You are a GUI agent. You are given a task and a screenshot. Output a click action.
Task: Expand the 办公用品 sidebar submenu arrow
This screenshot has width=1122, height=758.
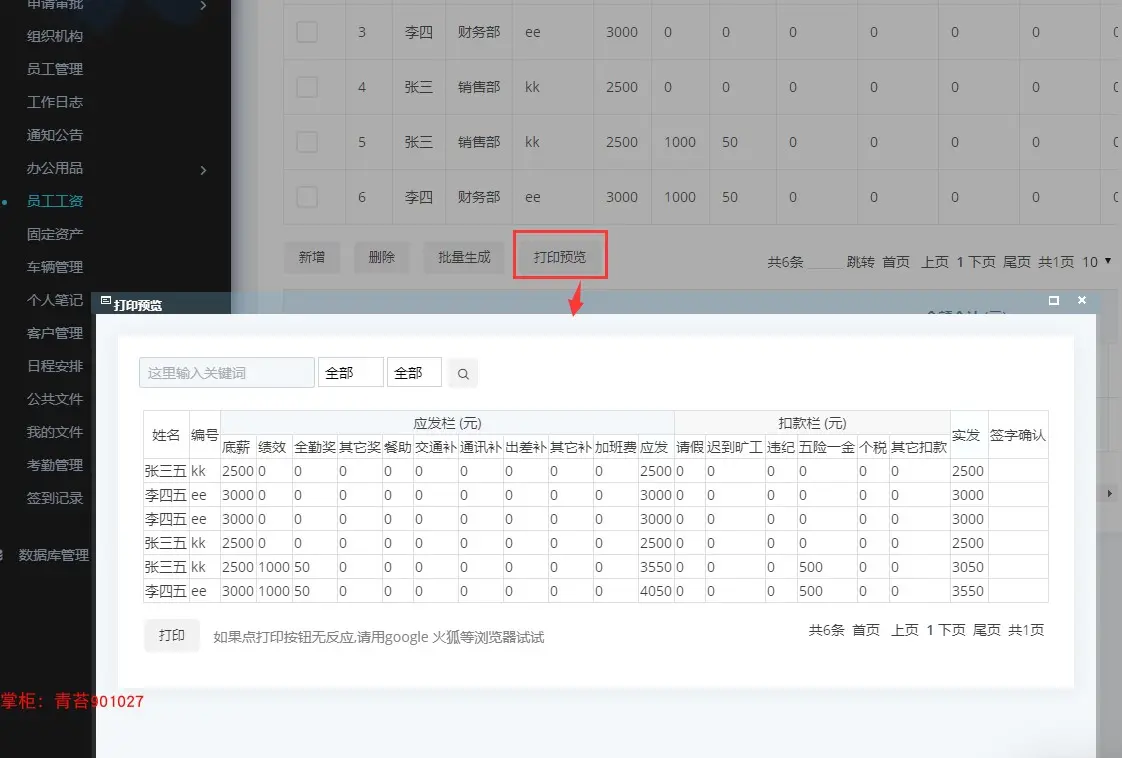tap(203, 170)
